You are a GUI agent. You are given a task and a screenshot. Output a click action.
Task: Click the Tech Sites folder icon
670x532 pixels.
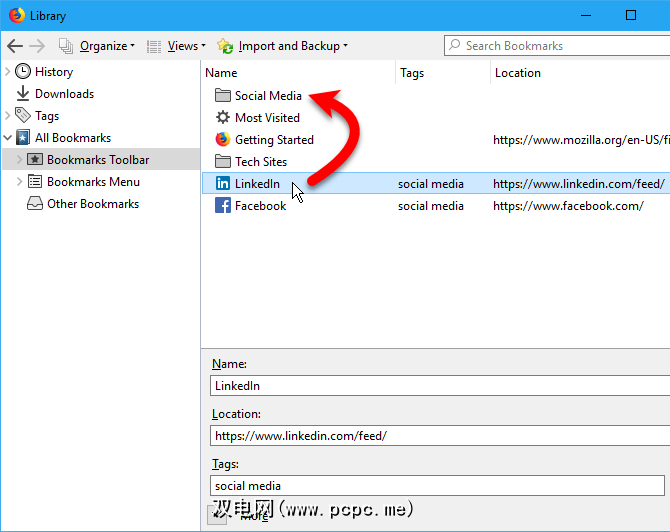point(223,162)
